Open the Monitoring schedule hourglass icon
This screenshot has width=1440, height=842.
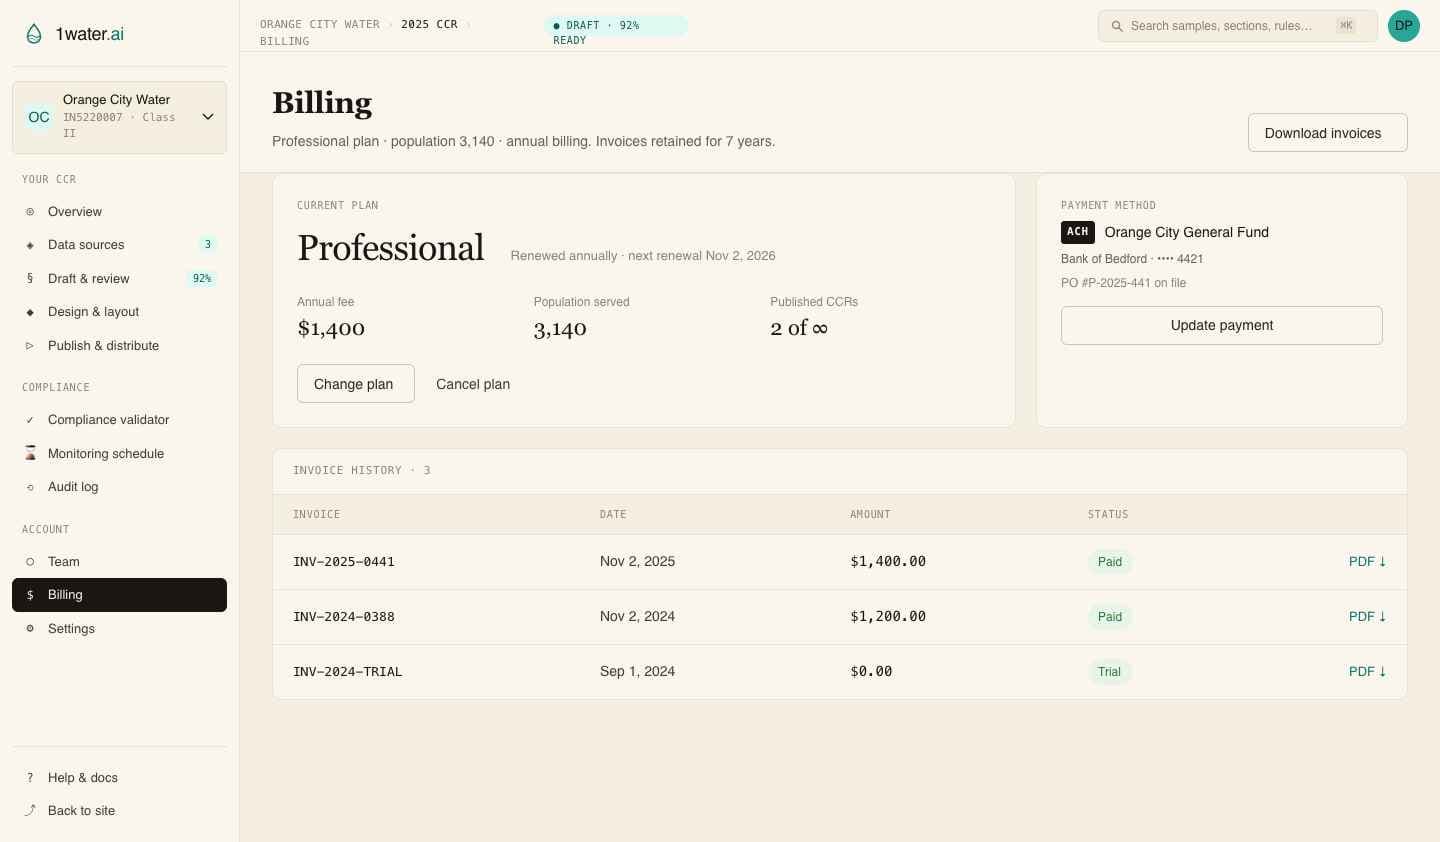30,454
